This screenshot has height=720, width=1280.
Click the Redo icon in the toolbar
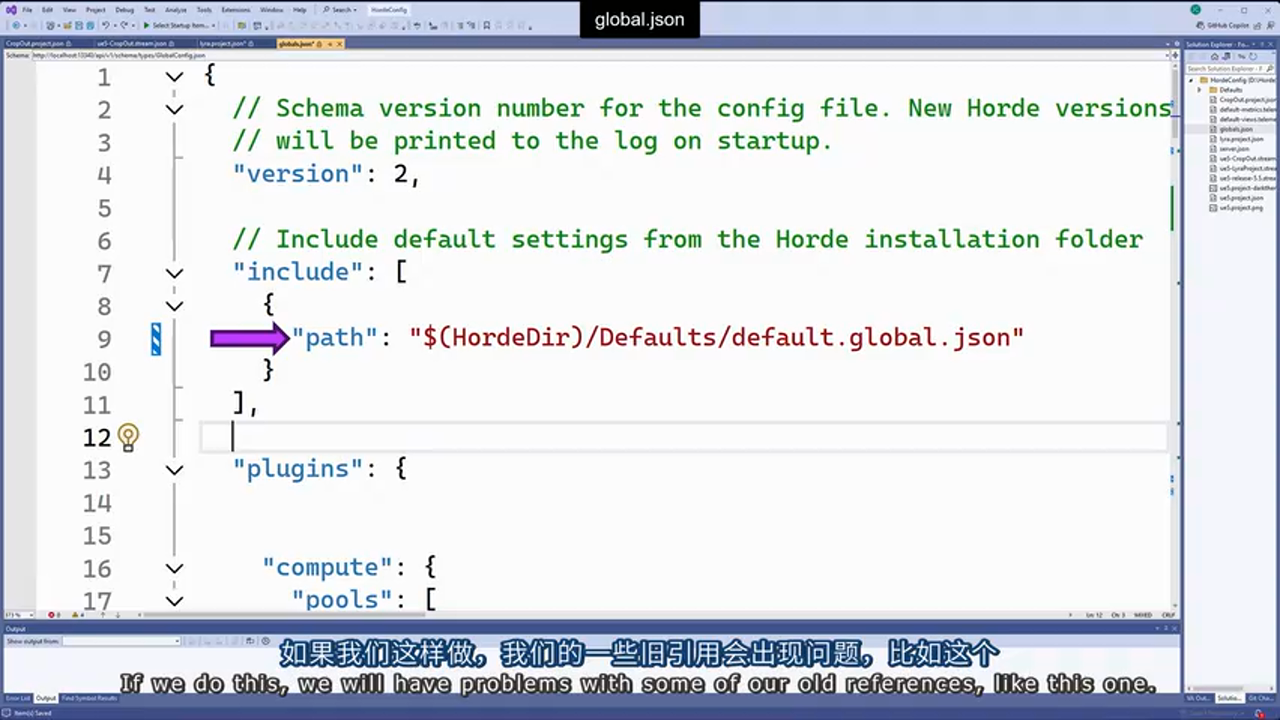[123, 24]
